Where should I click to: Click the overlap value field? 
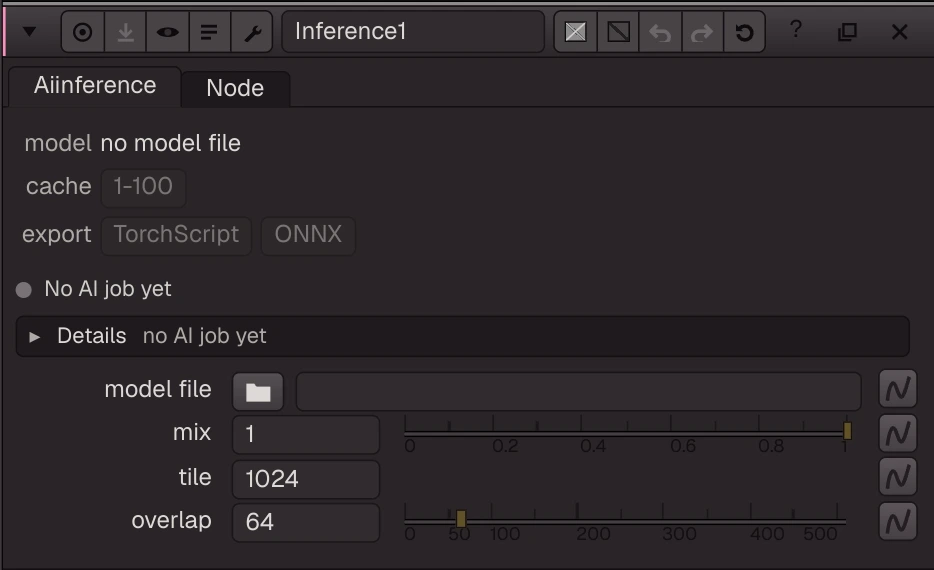[x=306, y=522]
